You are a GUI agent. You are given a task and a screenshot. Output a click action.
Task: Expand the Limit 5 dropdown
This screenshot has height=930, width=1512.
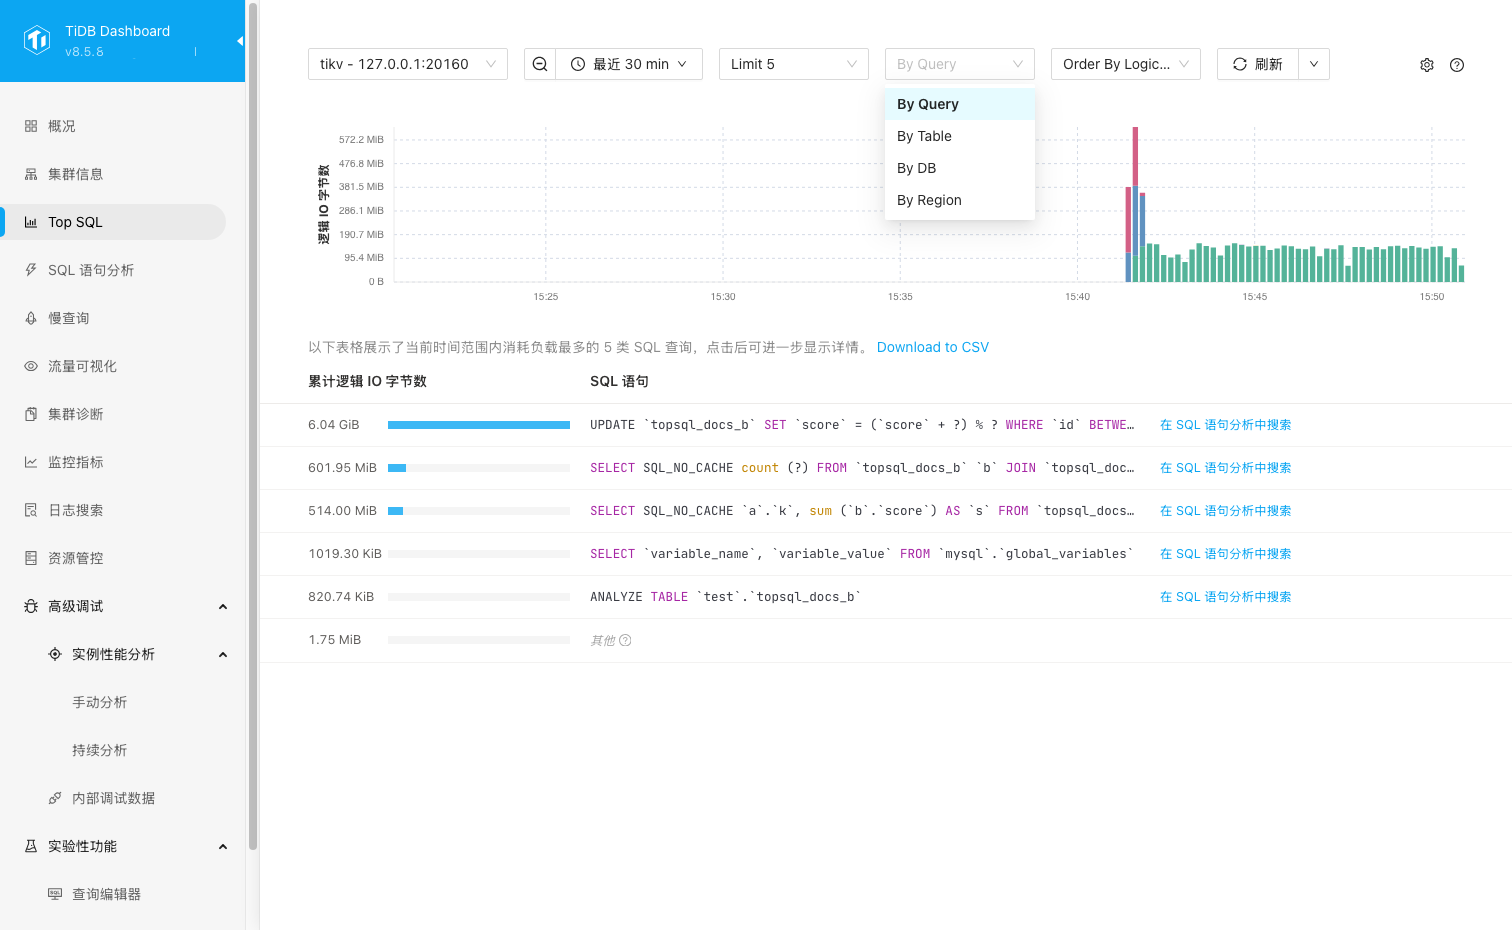pyautogui.click(x=794, y=64)
